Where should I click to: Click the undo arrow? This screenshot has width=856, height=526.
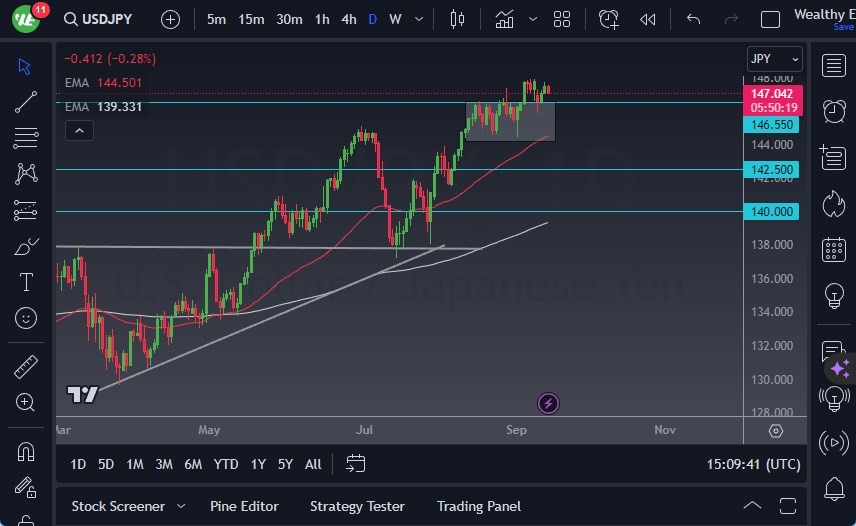click(693, 19)
